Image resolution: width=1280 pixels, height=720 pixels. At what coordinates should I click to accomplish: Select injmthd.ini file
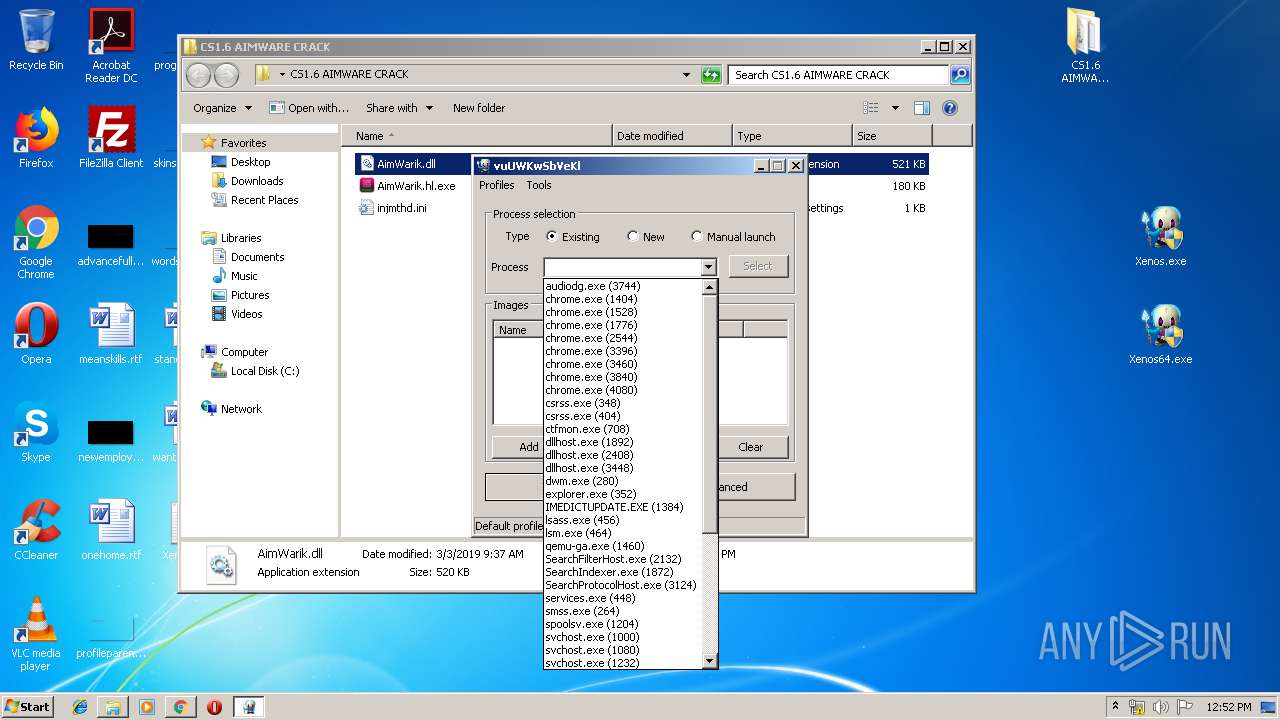coord(393,208)
